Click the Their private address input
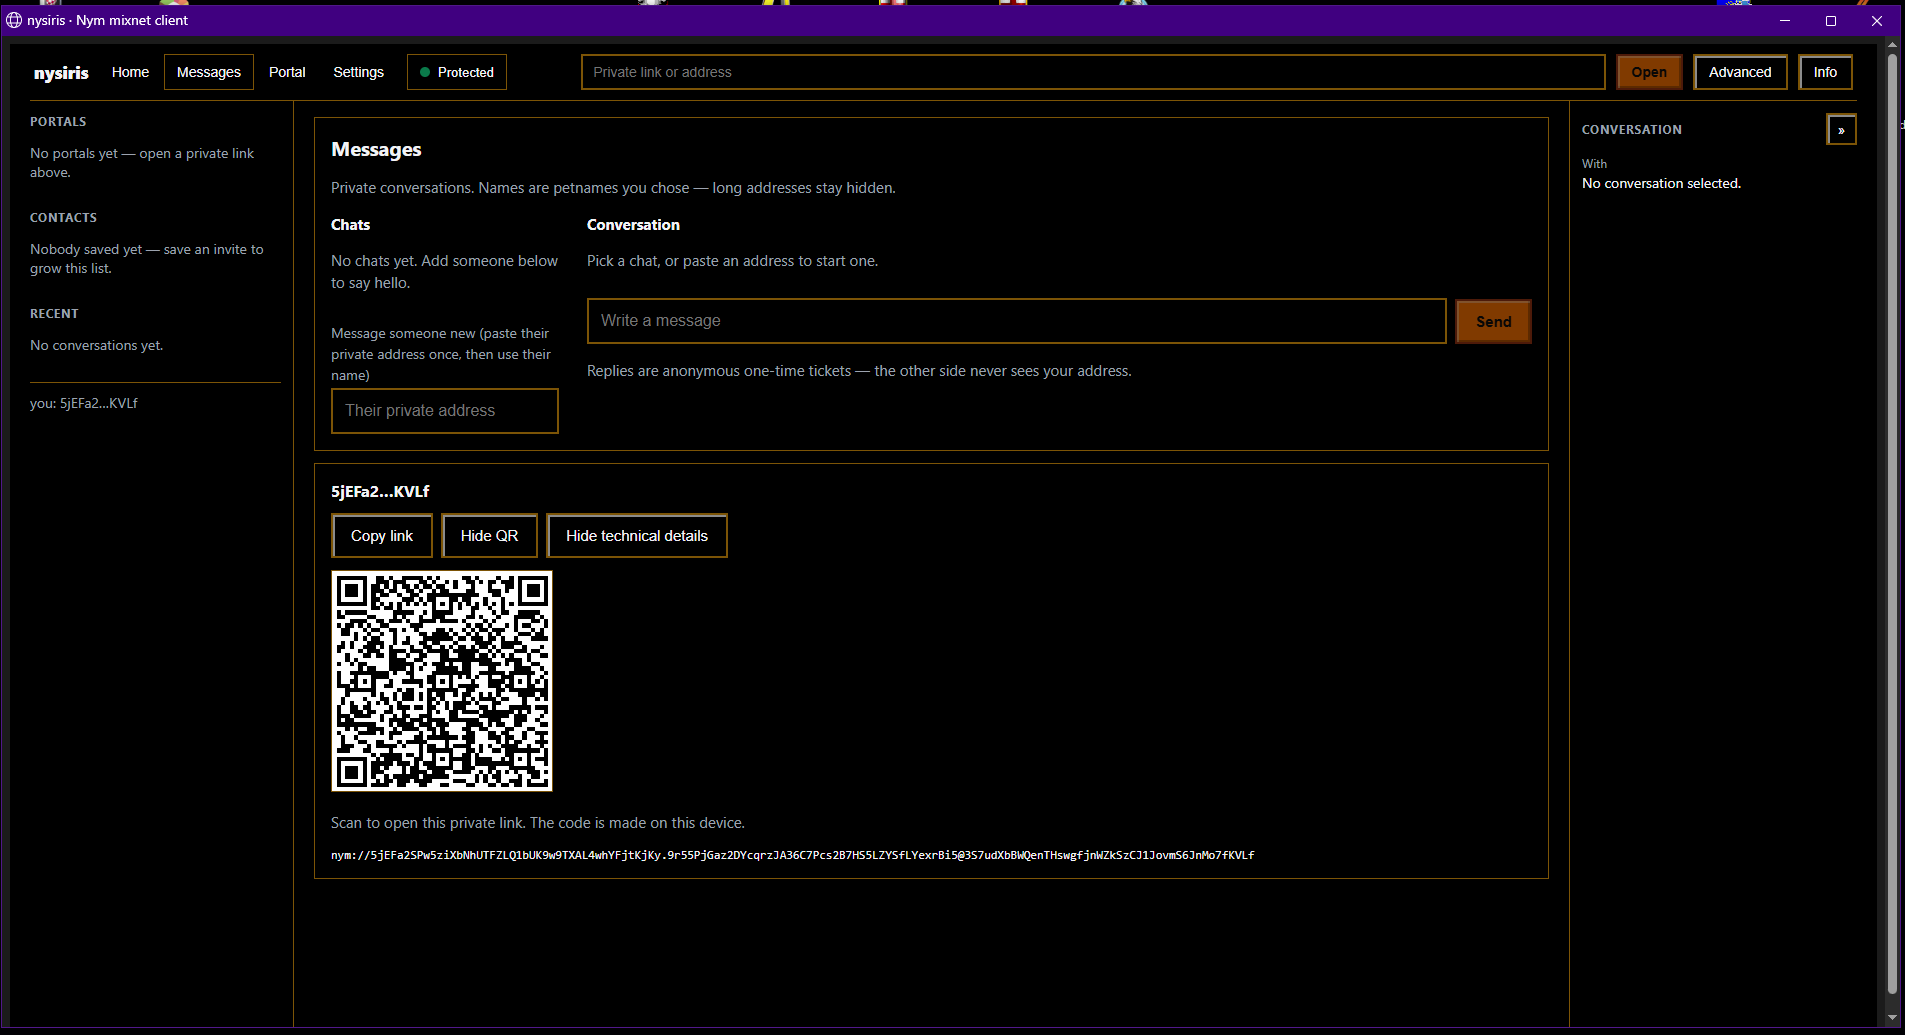This screenshot has width=1905, height=1035. pos(445,411)
